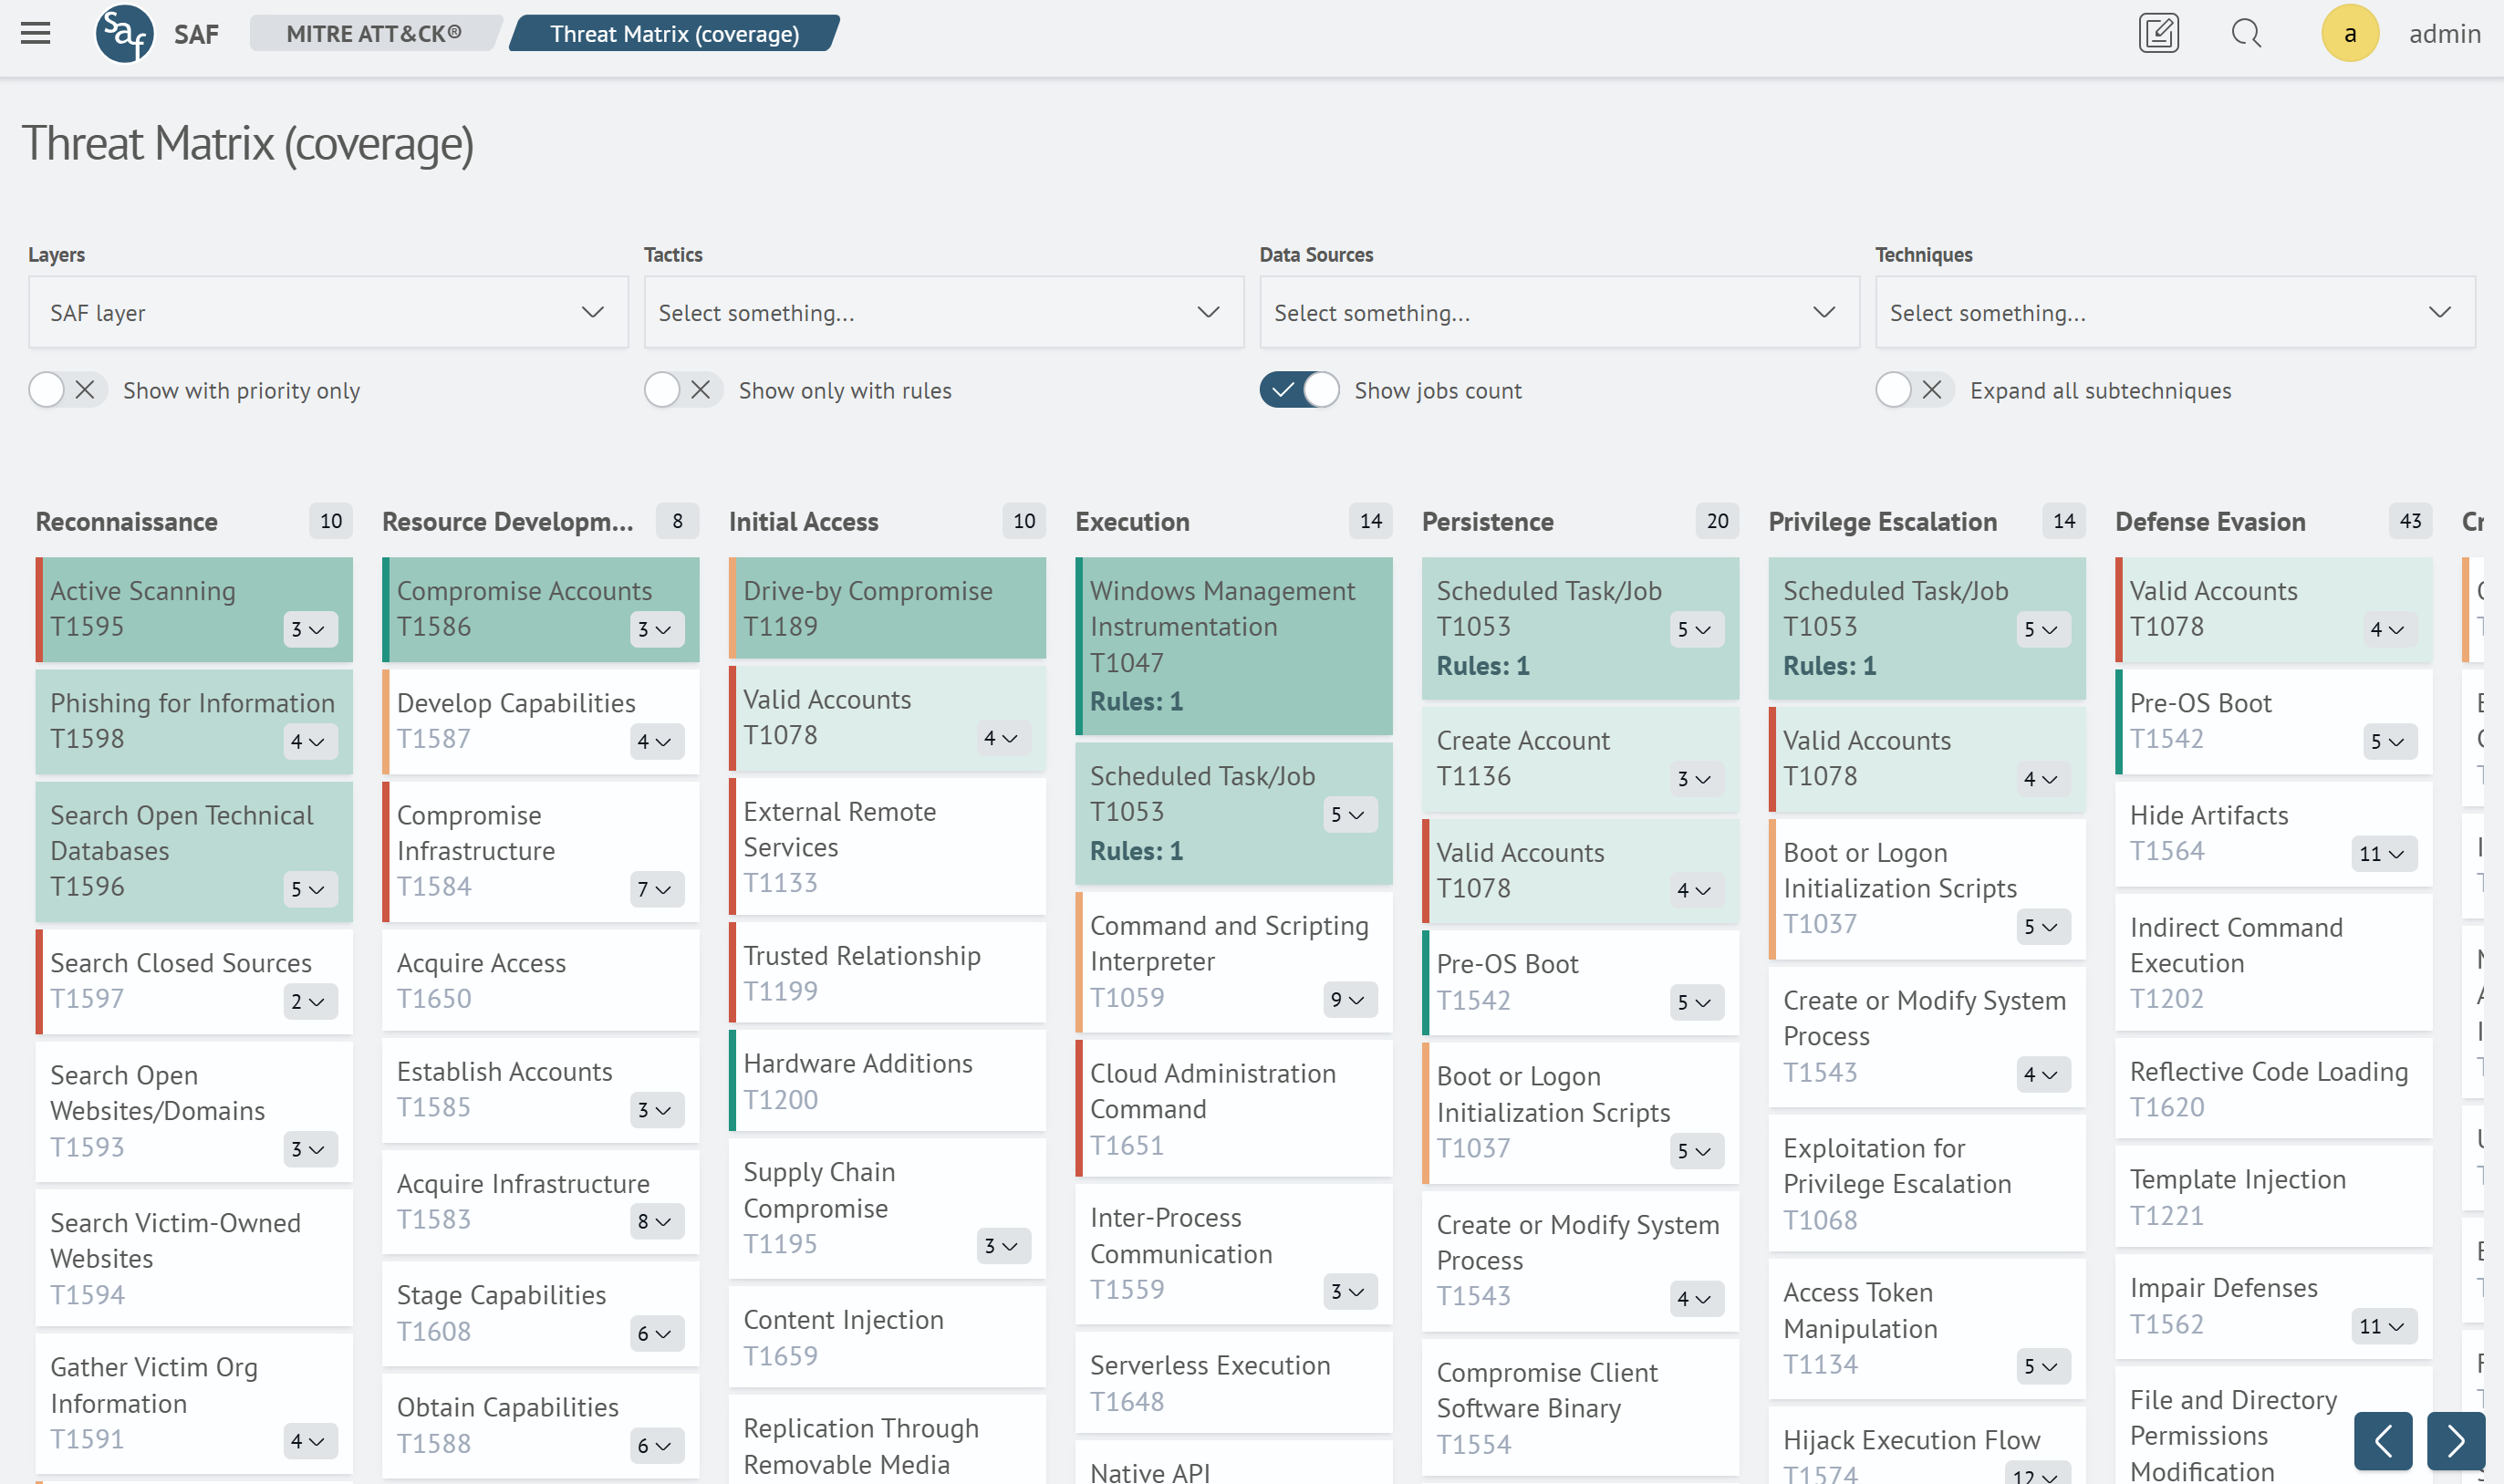The width and height of the screenshot is (2504, 1484).
Task: Open the Layers dropdown
Action: pos(328,313)
